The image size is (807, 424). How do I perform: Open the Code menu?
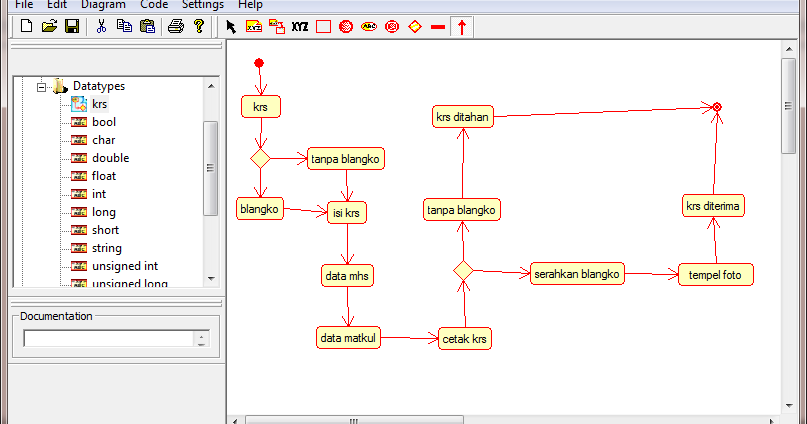pyautogui.click(x=154, y=5)
